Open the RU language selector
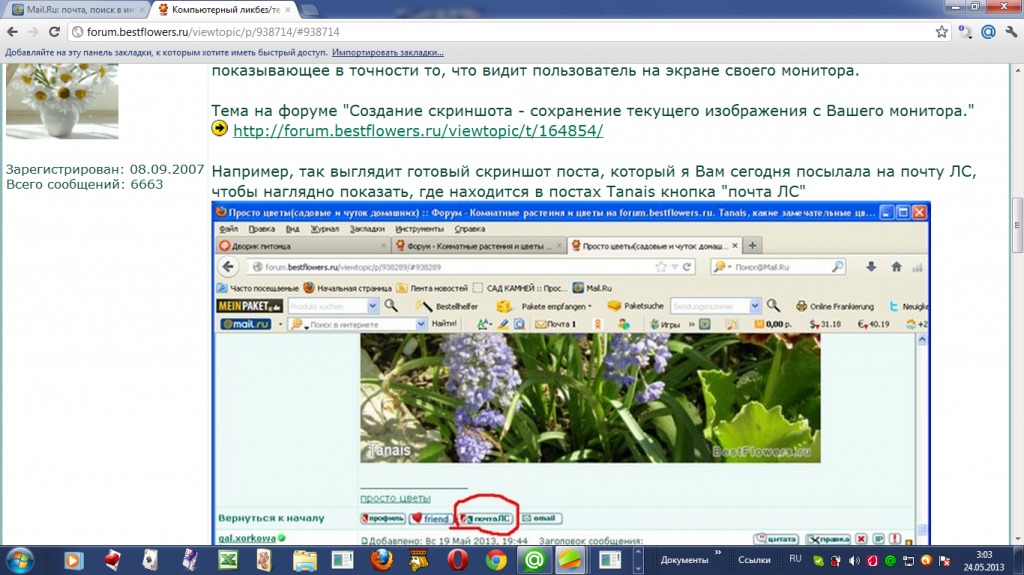 click(796, 559)
